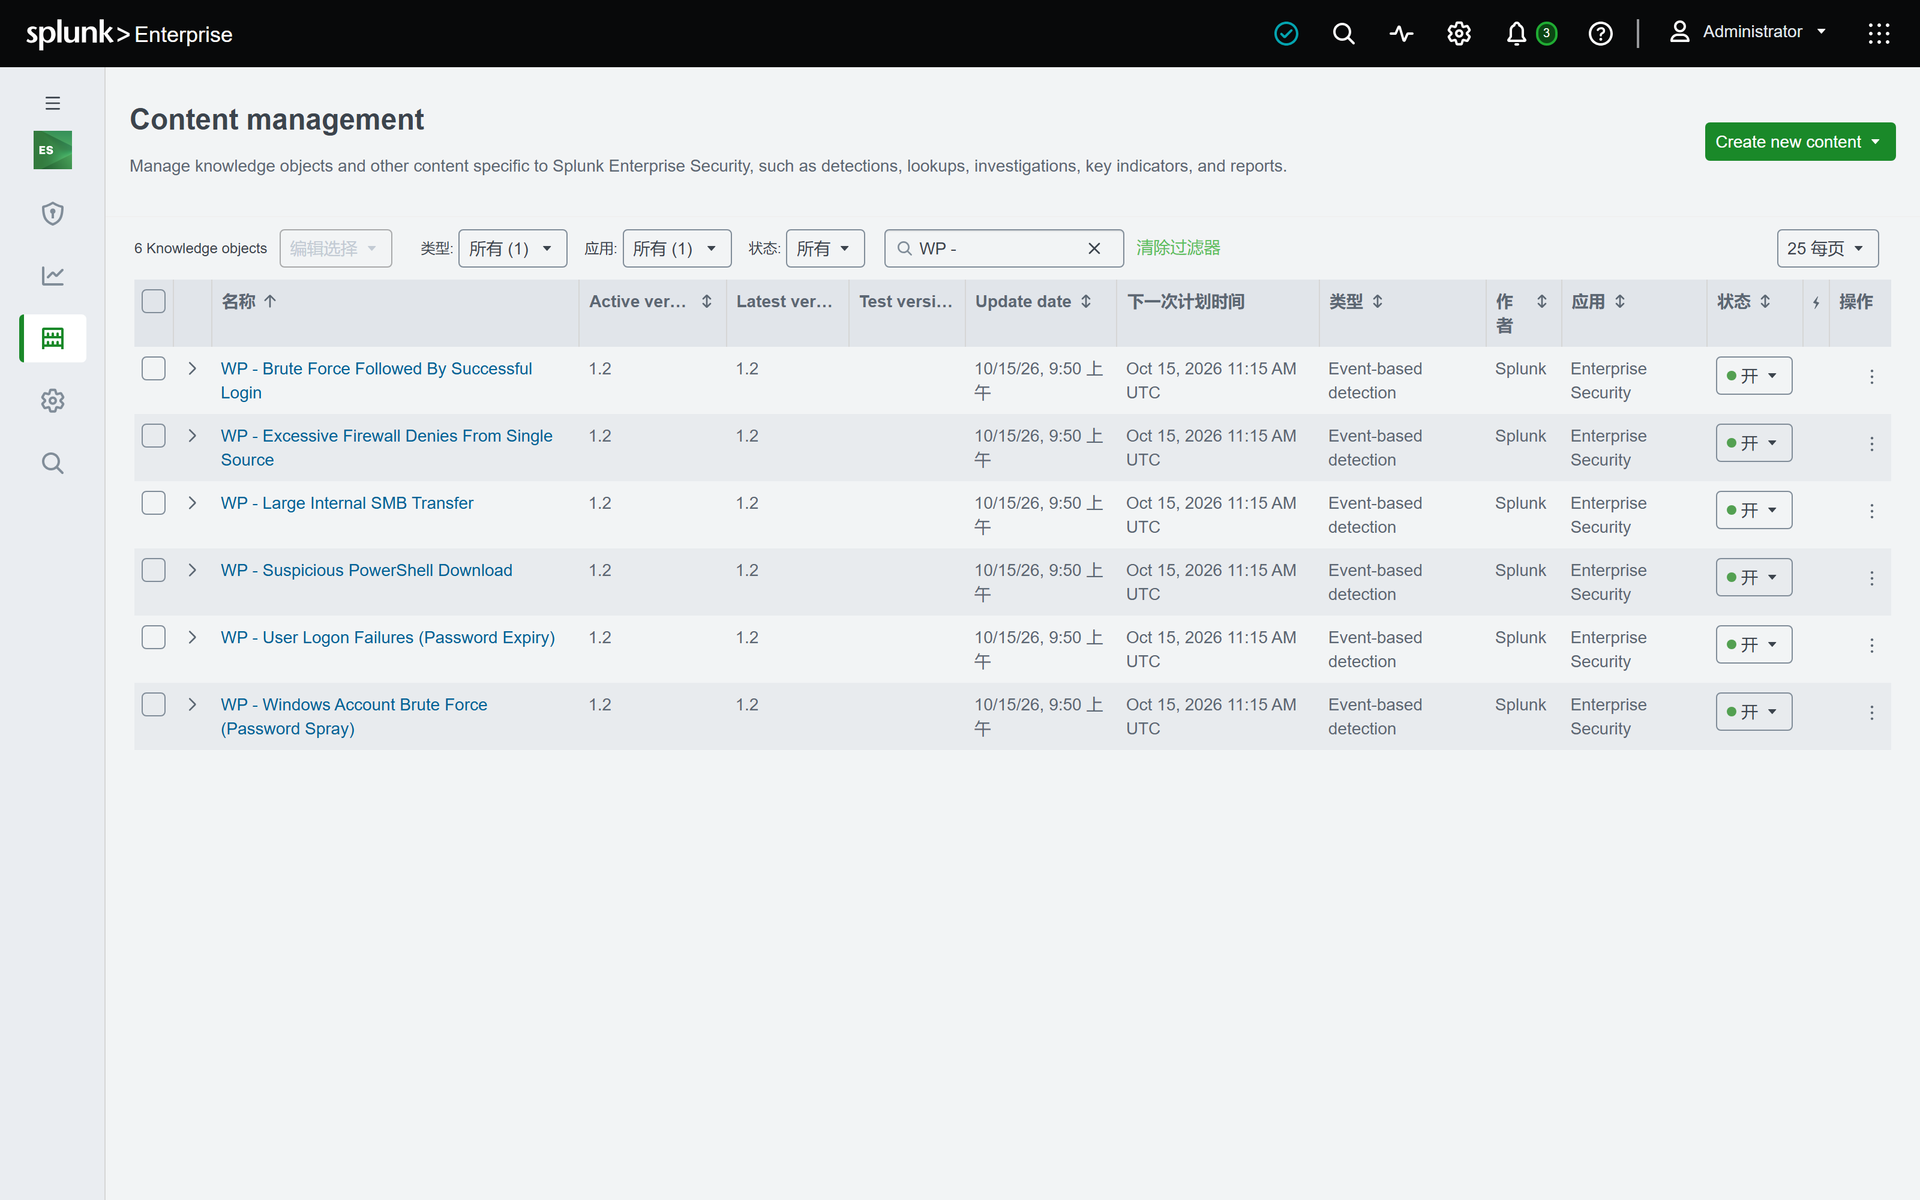Screen dimensions: 1920x1200
Task: Click the health status checkmark icon
Action: click(x=1286, y=34)
